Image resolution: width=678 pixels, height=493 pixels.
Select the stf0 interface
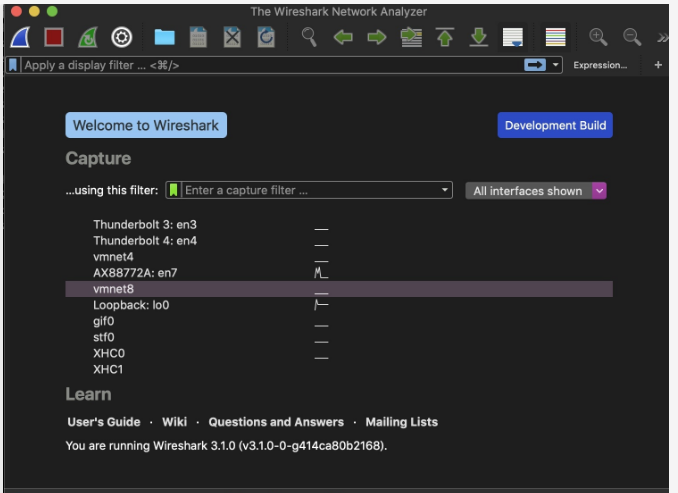(104, 337)
